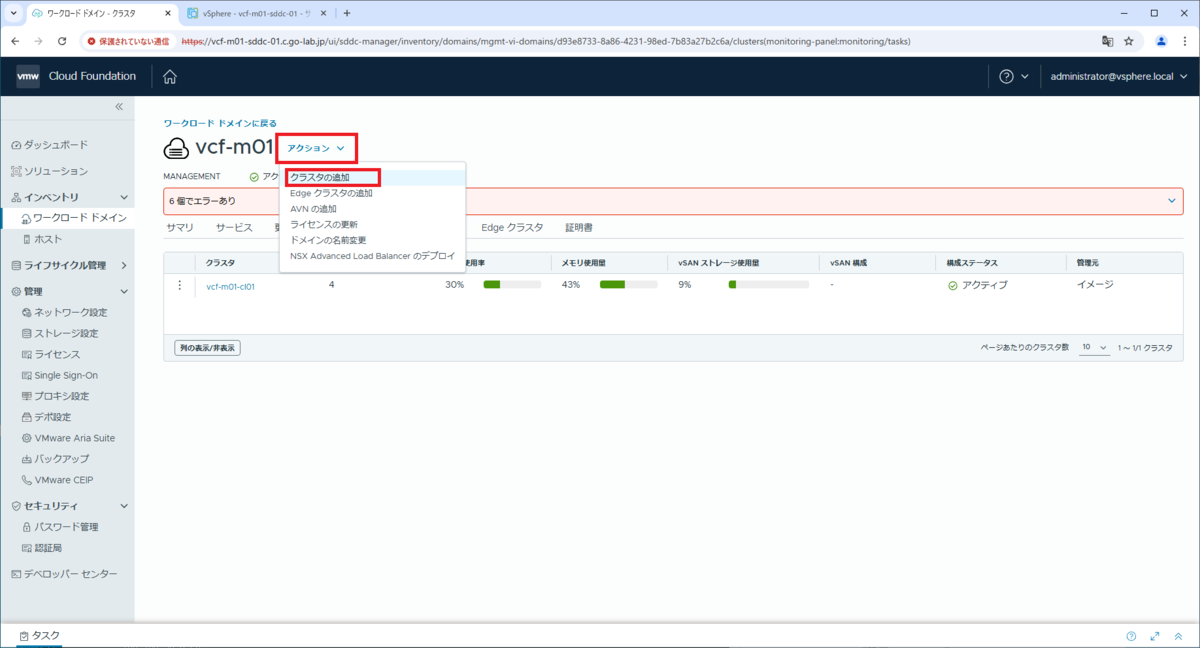Open VMware Aria Suite page

point(69,438)
